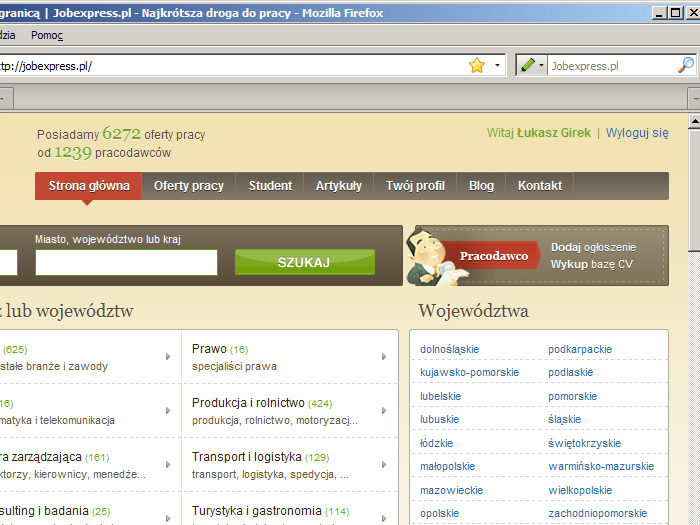This screenshot has width=700, height=525.
Task: Open the Kontakt tab
Action: pos(540,186)
